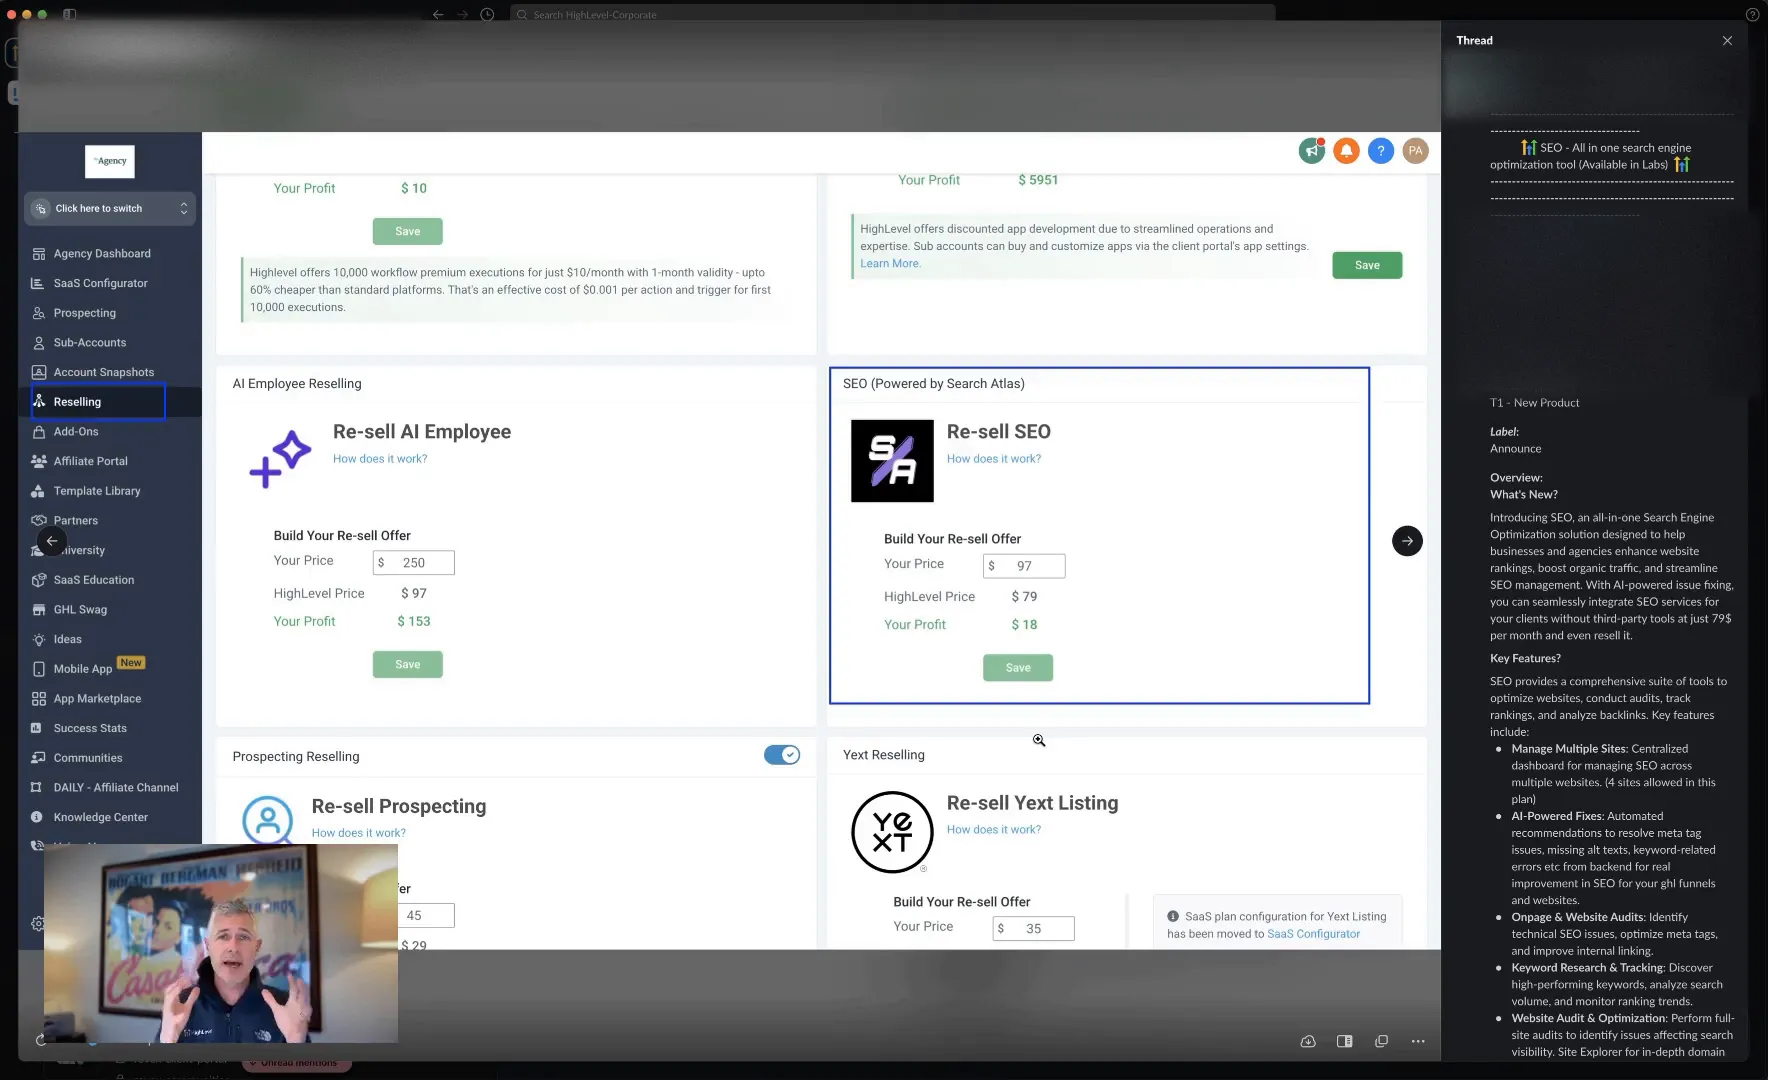Image resolution: width=1768 pixels, height=1080 pixels.
Task: Collapse the sidebar using the arrow
Action: click(52, 540)
